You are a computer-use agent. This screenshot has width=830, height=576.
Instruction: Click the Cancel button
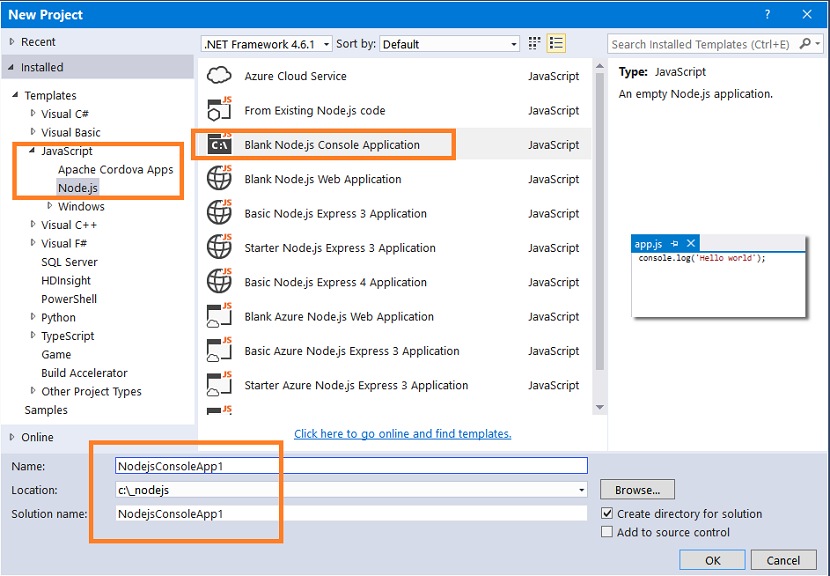coord(783,560)
